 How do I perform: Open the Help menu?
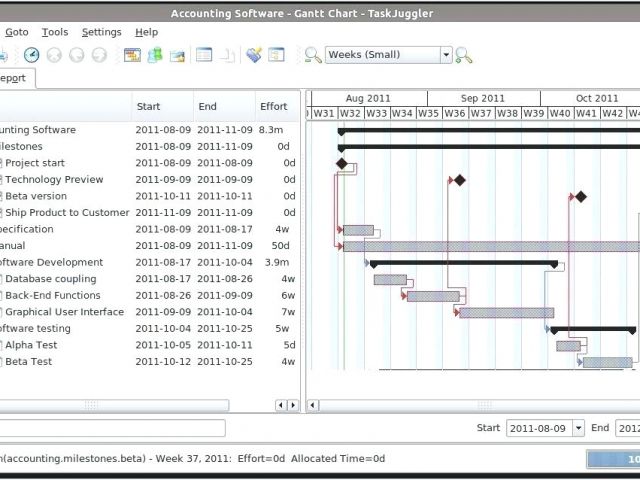click(x=146, y=32)
